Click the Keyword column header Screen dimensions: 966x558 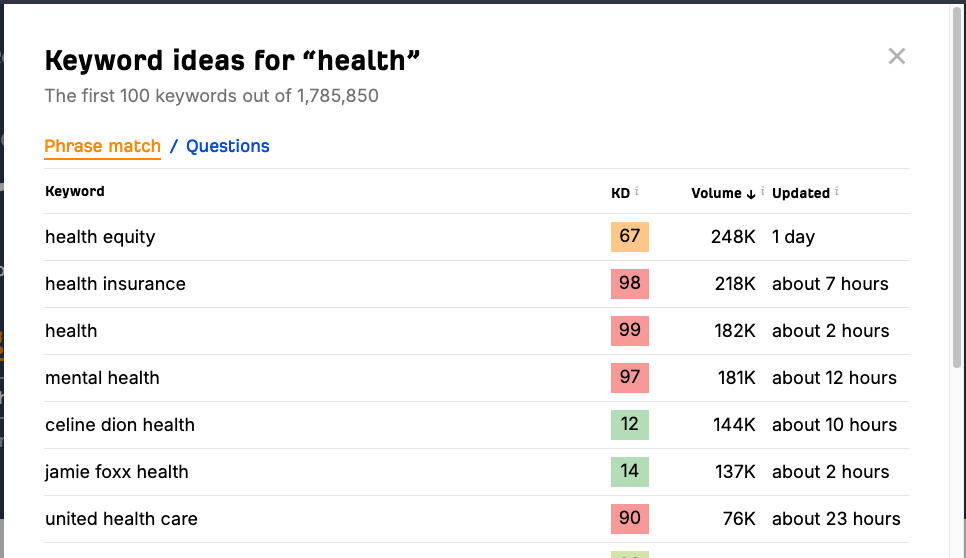(x=75, y=191)
